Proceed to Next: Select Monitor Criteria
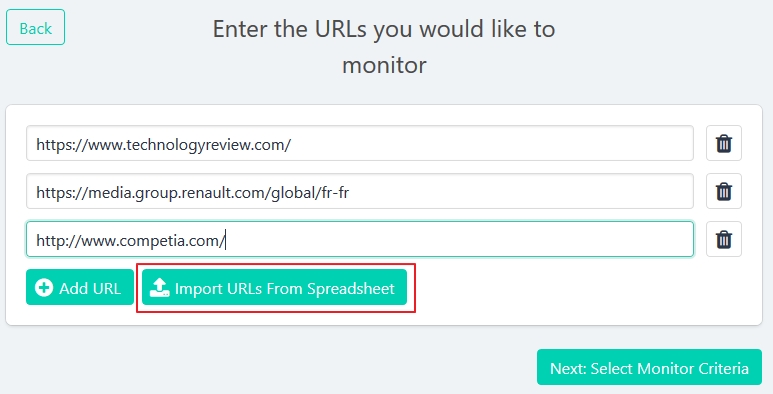 tap(649, 367)
